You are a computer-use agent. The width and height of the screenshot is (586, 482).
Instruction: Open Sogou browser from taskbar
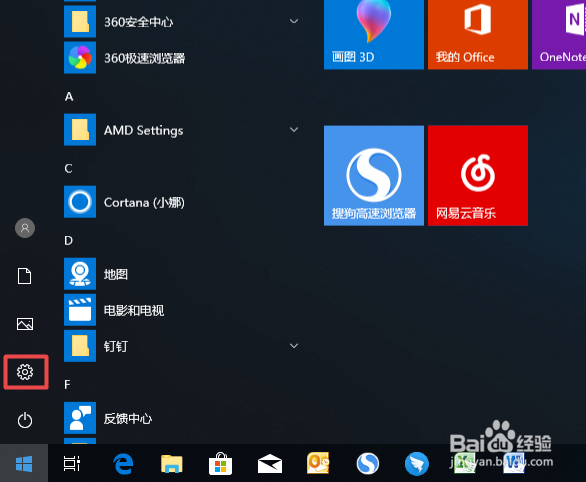[368, 463]
